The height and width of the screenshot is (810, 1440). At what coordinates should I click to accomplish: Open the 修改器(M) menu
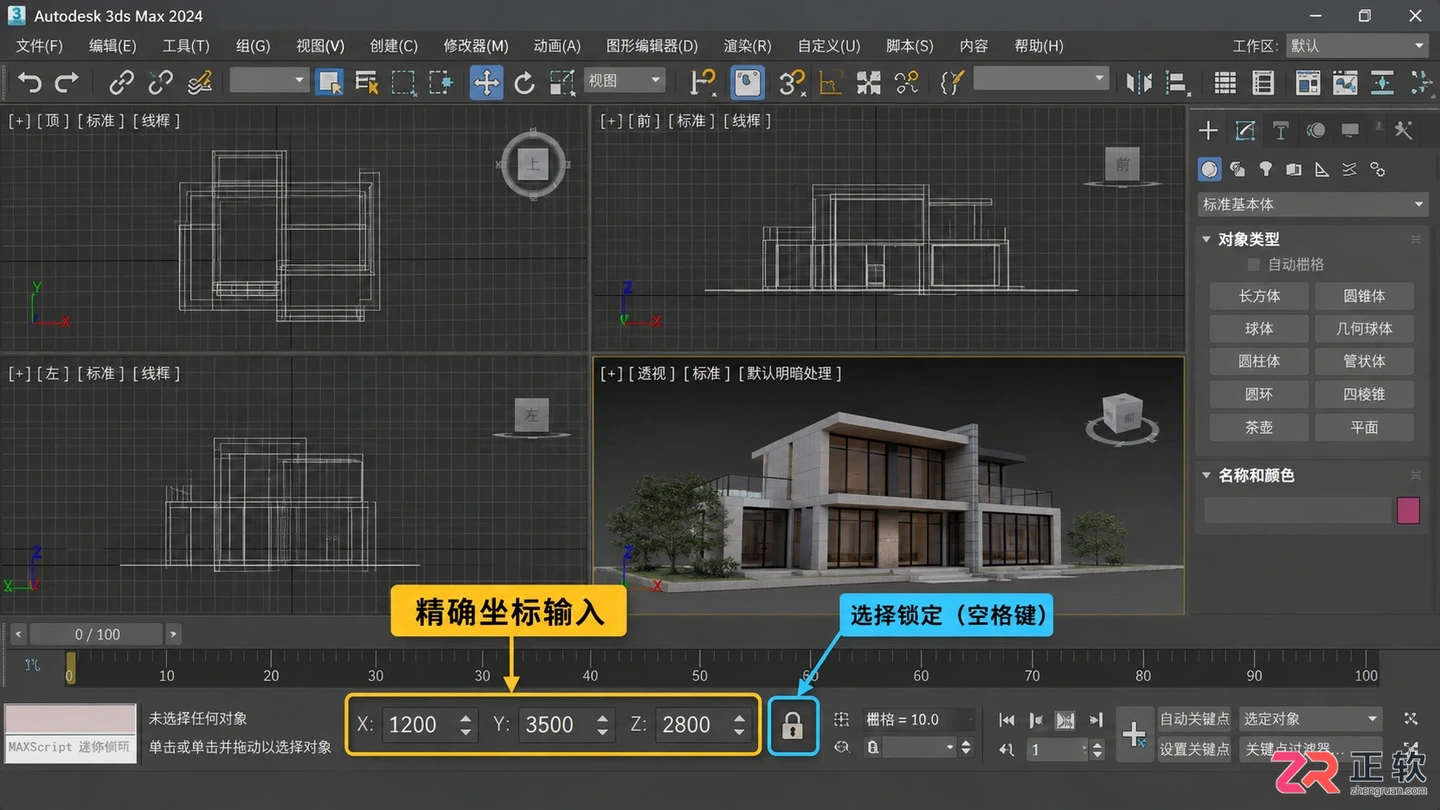pyautogui.click(x=476, y=46)
